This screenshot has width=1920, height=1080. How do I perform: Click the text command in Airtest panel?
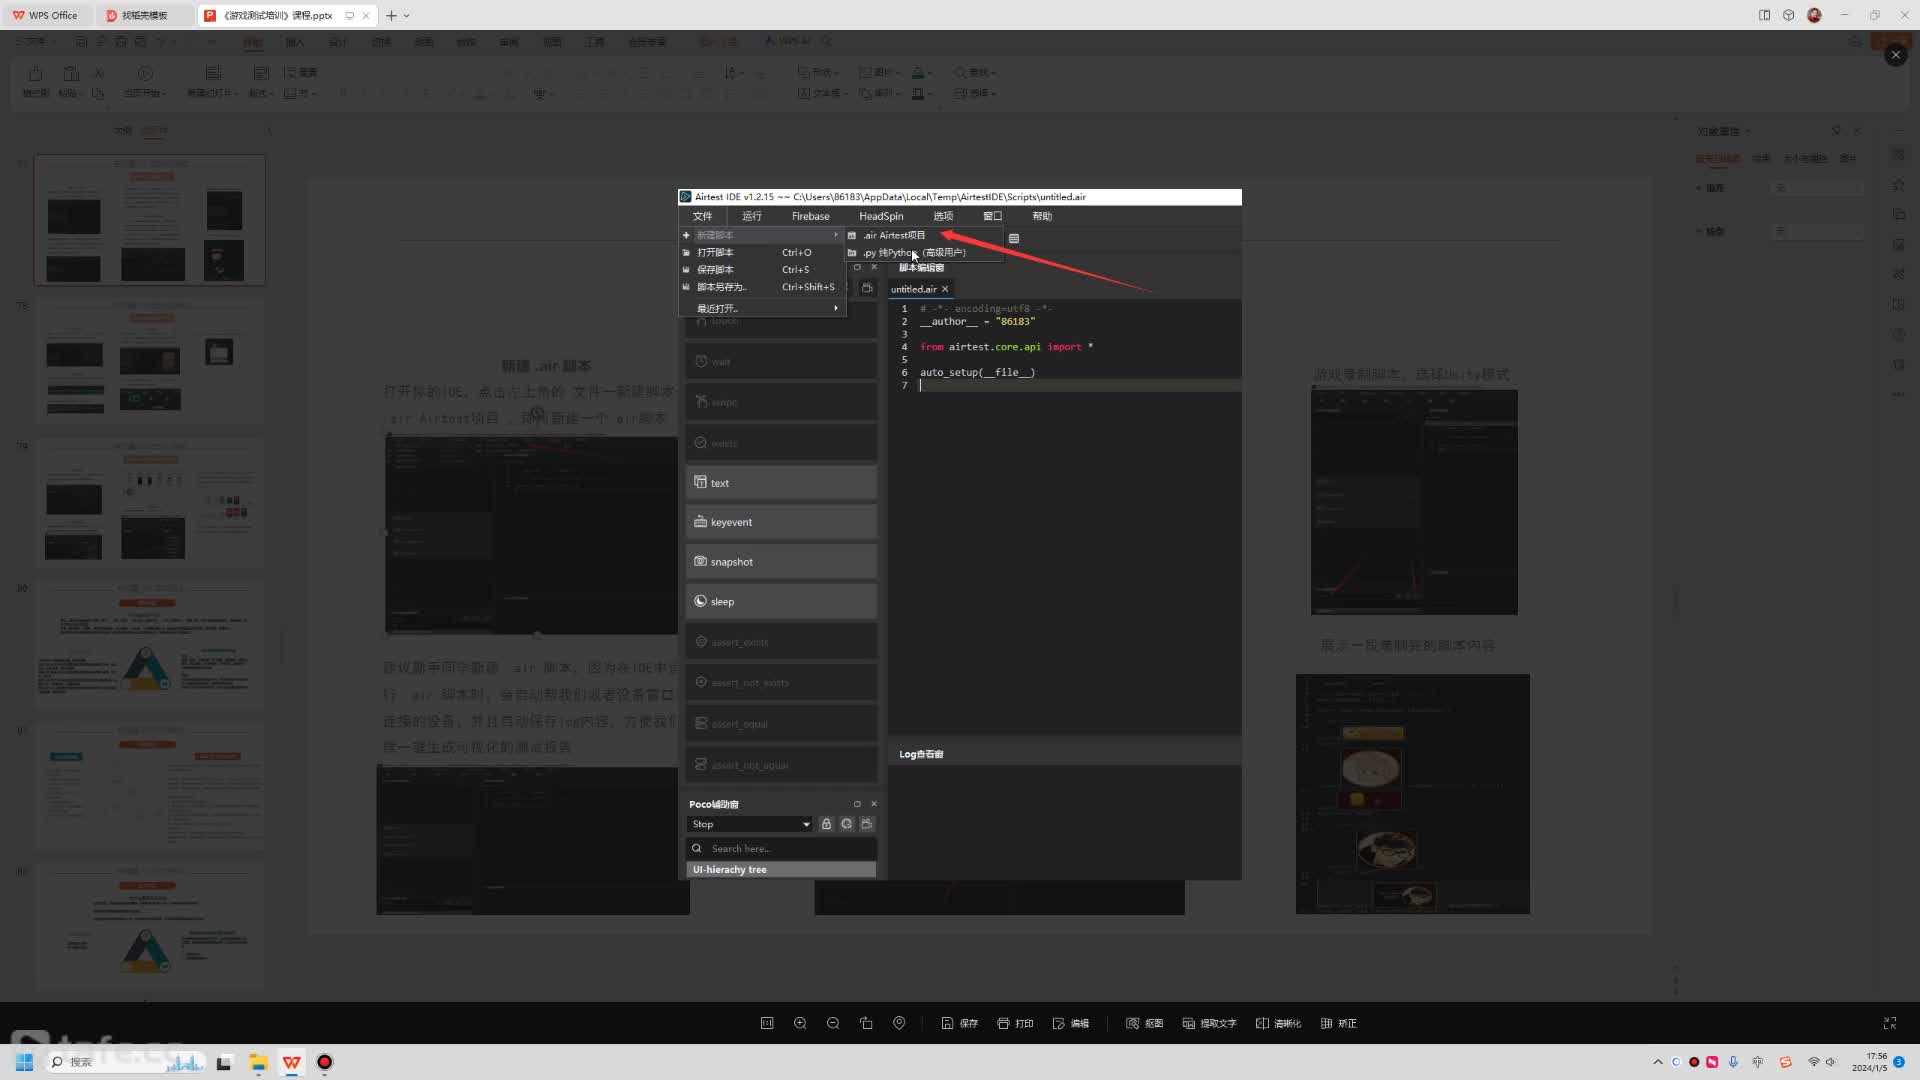[781, 483]
